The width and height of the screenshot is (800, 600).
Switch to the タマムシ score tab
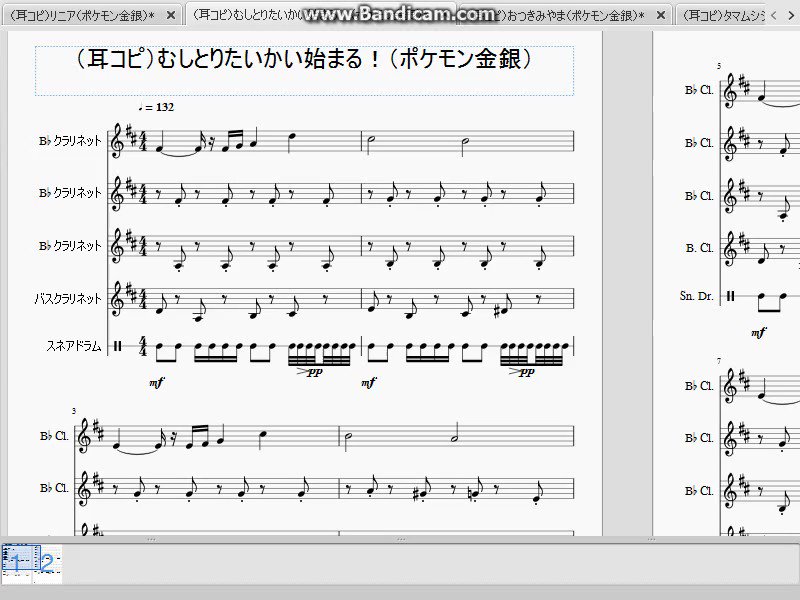click(723, 15)
